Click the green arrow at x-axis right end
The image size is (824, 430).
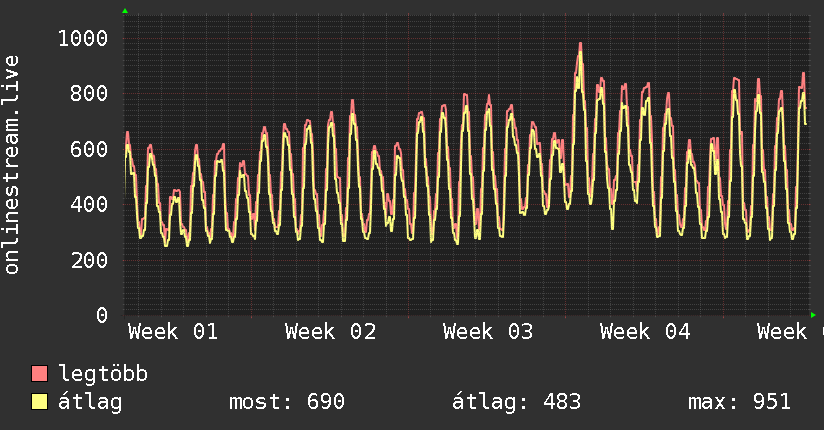(x=814, y=315)
